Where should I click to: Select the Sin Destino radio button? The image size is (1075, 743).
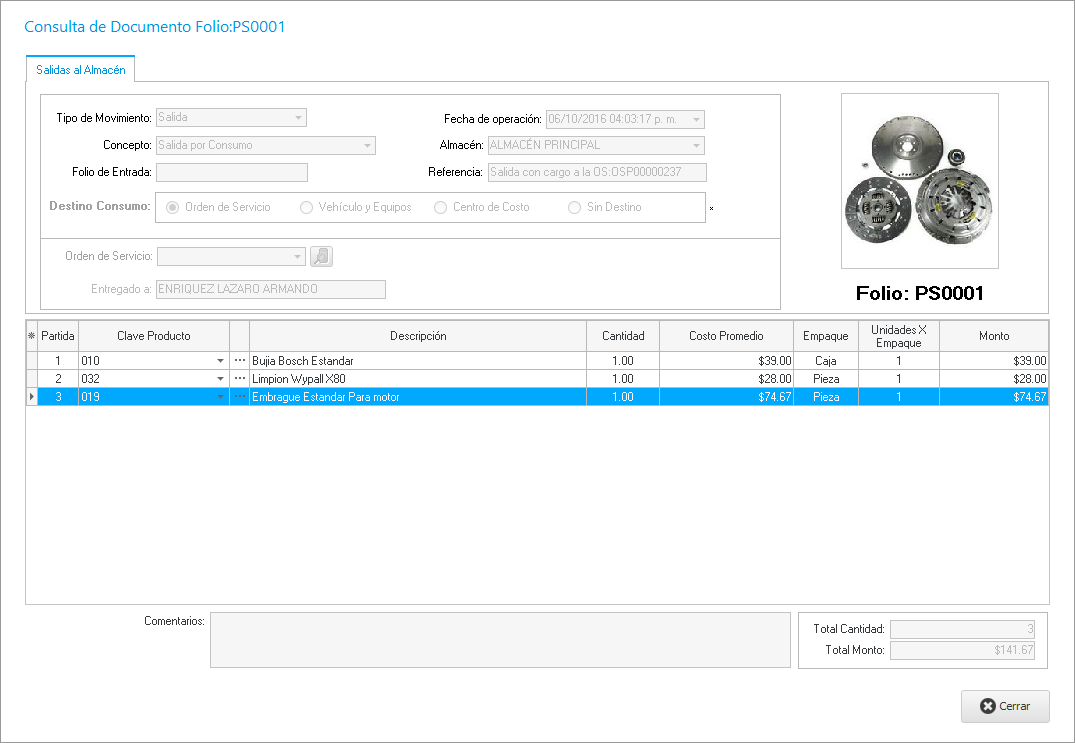pyautogui.click(x=574, y=207)
